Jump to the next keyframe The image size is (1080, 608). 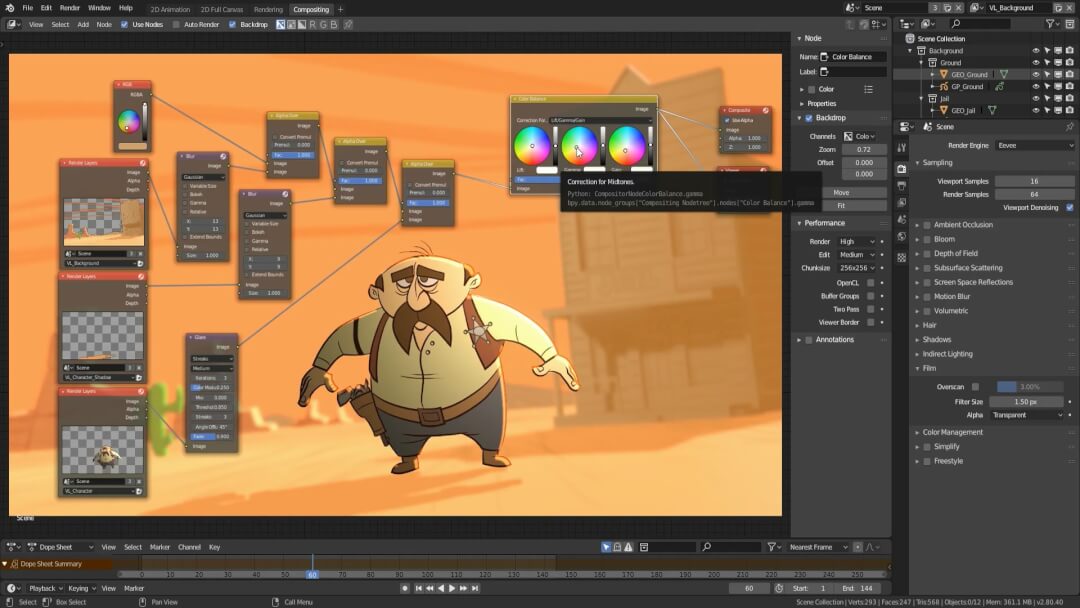[x=463, y=589]
